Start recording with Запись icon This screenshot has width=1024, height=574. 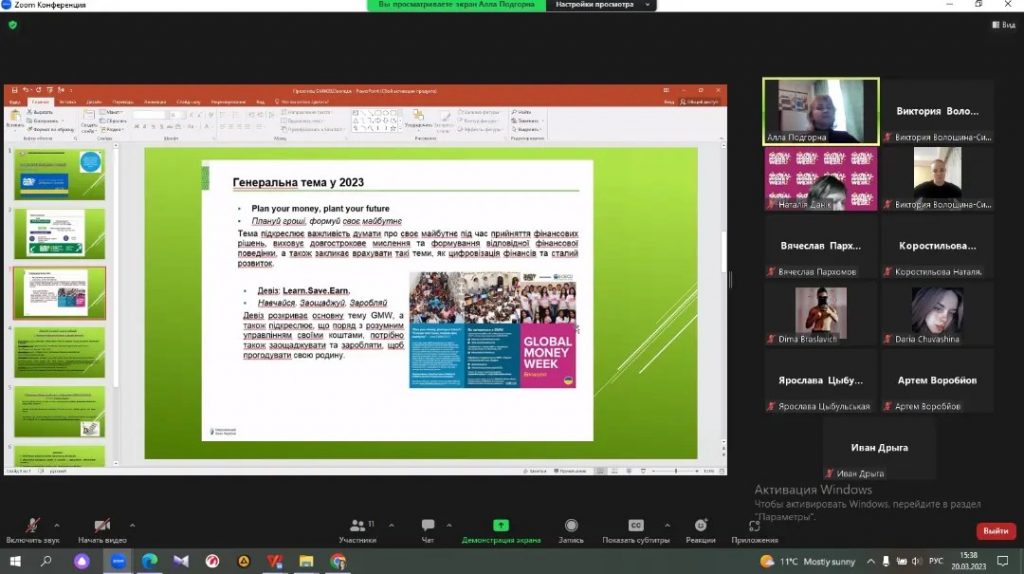point(571,526)
